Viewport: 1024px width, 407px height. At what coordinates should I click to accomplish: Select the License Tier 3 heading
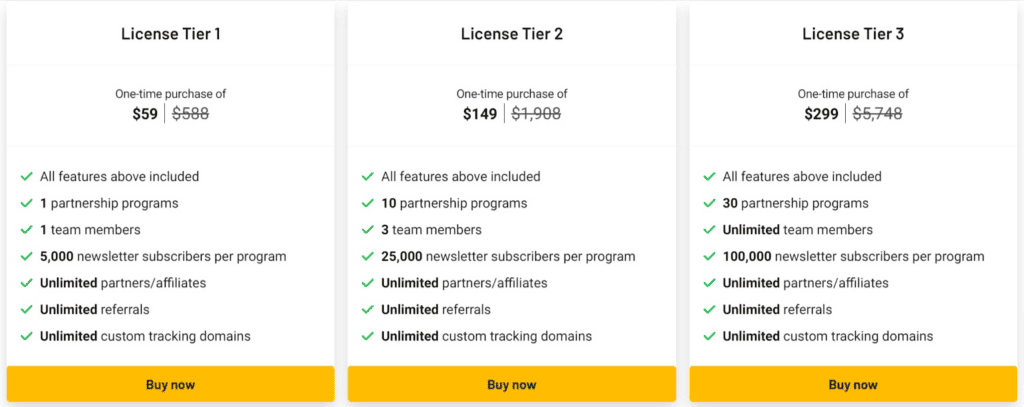[852, 34]
